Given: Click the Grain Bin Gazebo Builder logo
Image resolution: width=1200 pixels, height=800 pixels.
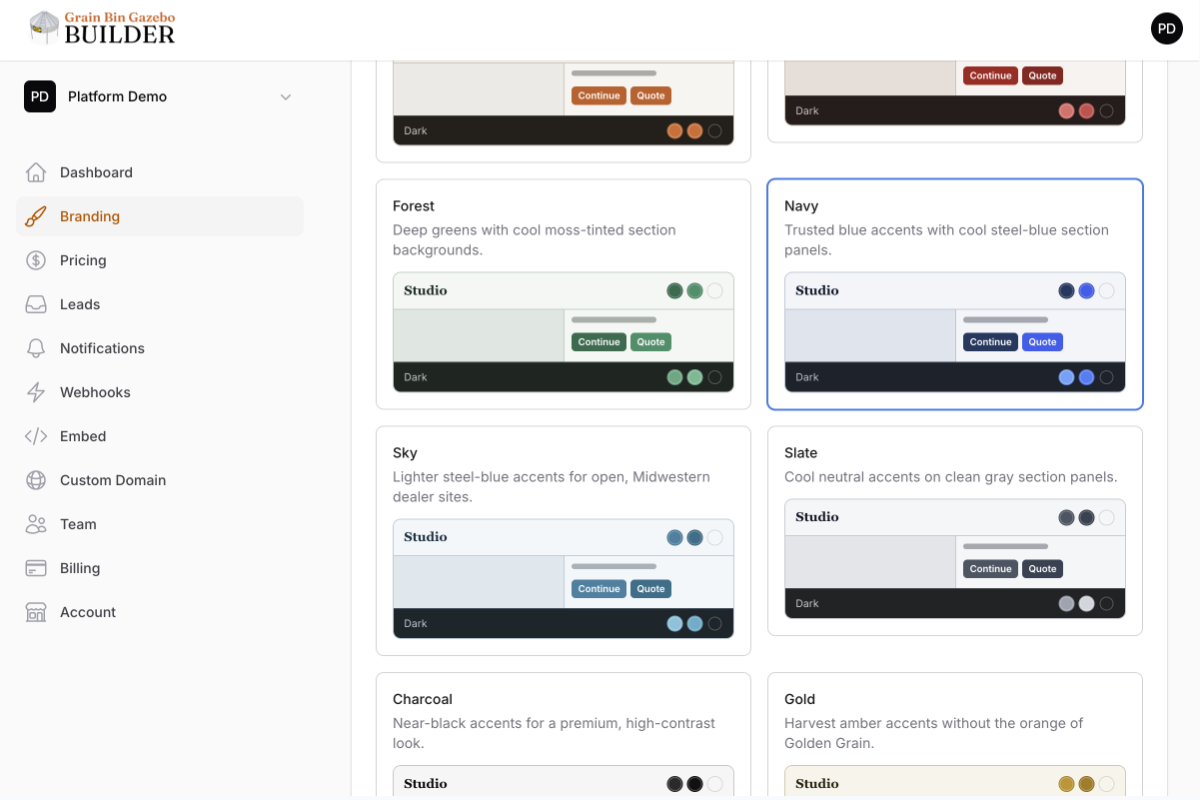Looking at the screenshot, I should 102,28.
